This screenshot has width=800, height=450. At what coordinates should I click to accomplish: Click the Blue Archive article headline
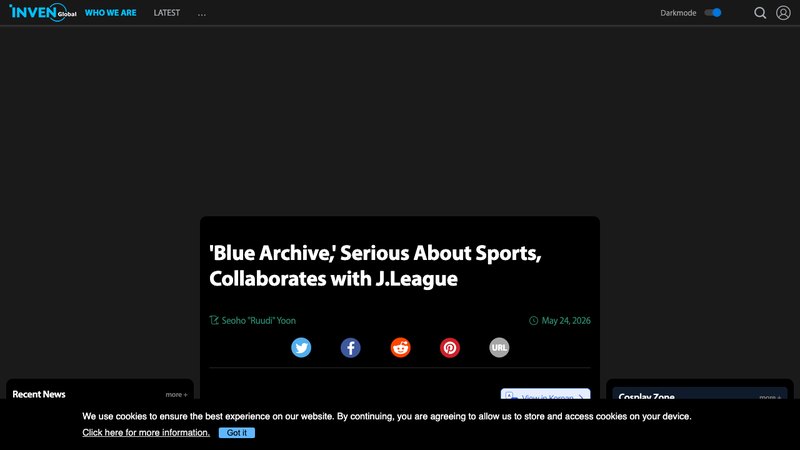(x=375, y=266)
